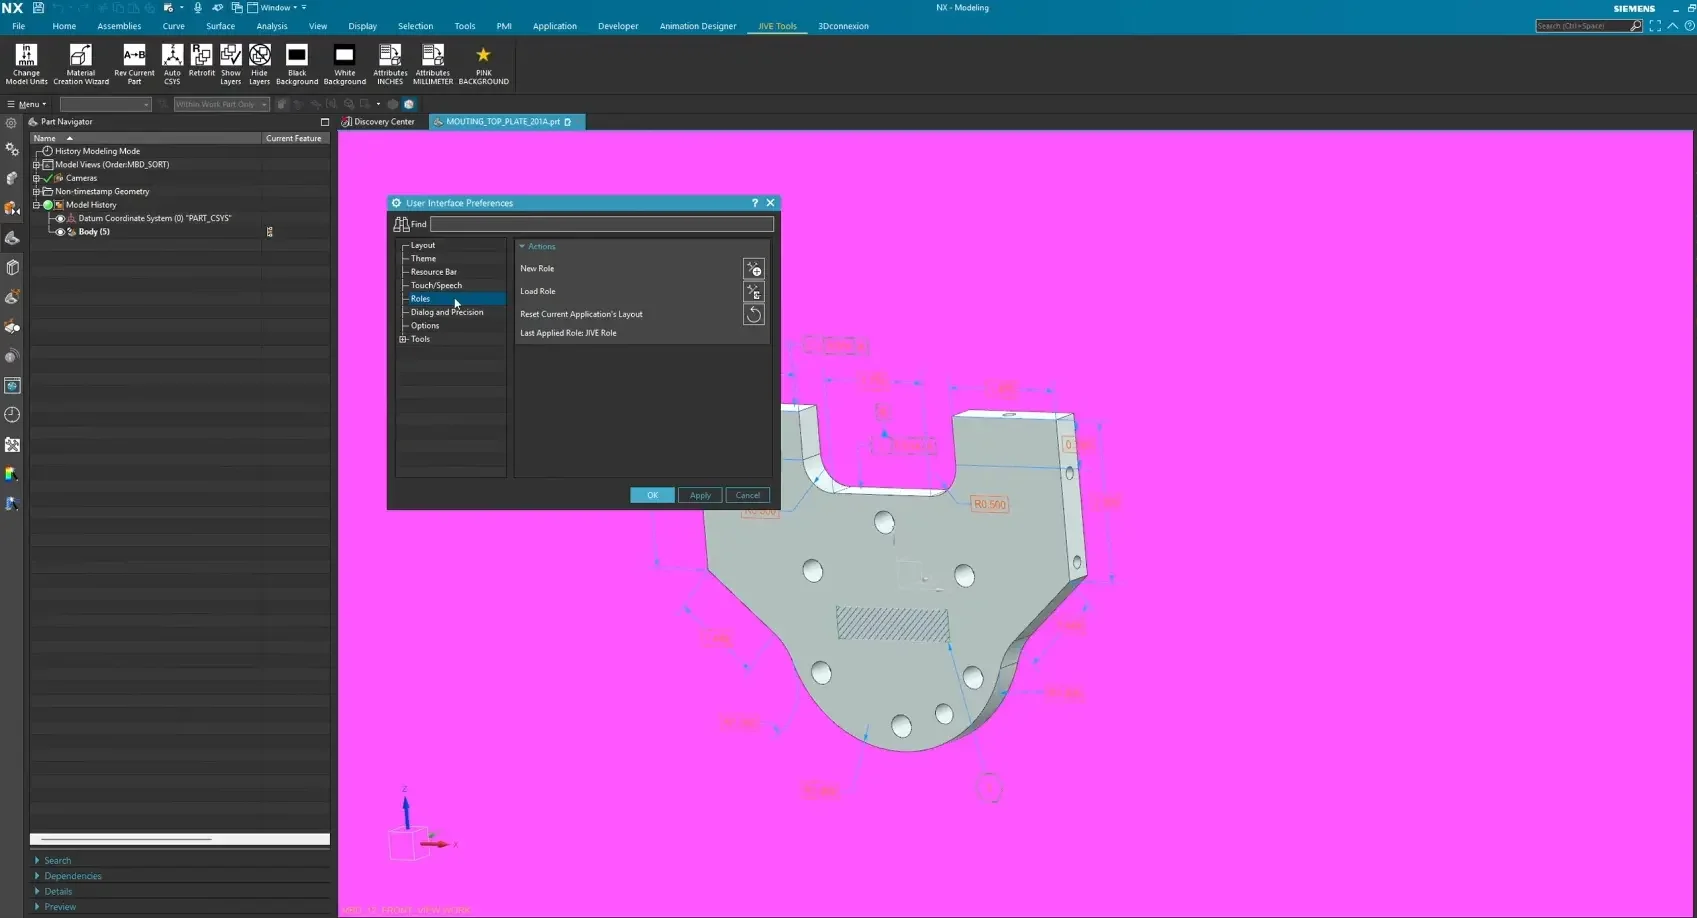This screenshot has height=918, width=1697.
Task: Apply Attributes INCHES
Action: (390, 64)
